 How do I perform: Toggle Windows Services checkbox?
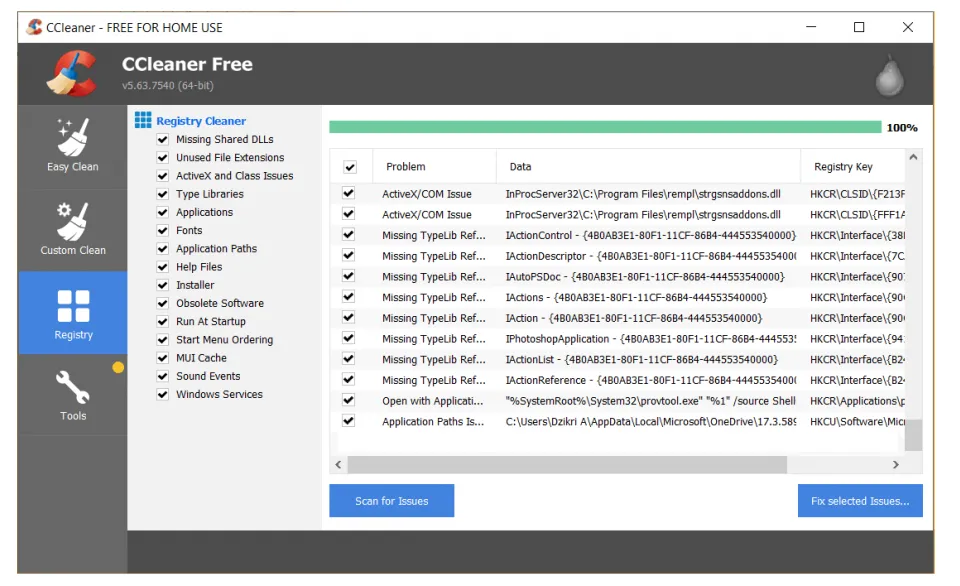pos(163,395)
